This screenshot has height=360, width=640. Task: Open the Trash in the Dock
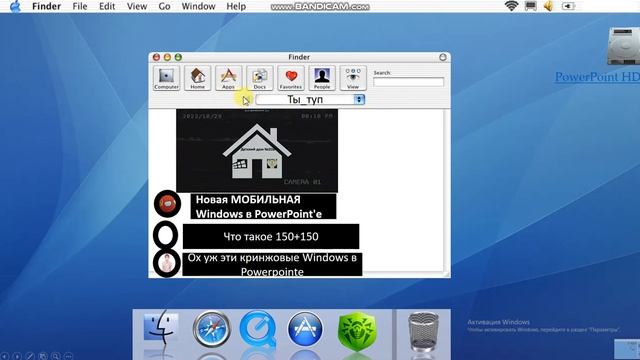pyautogui.click(x=423, y=331)
